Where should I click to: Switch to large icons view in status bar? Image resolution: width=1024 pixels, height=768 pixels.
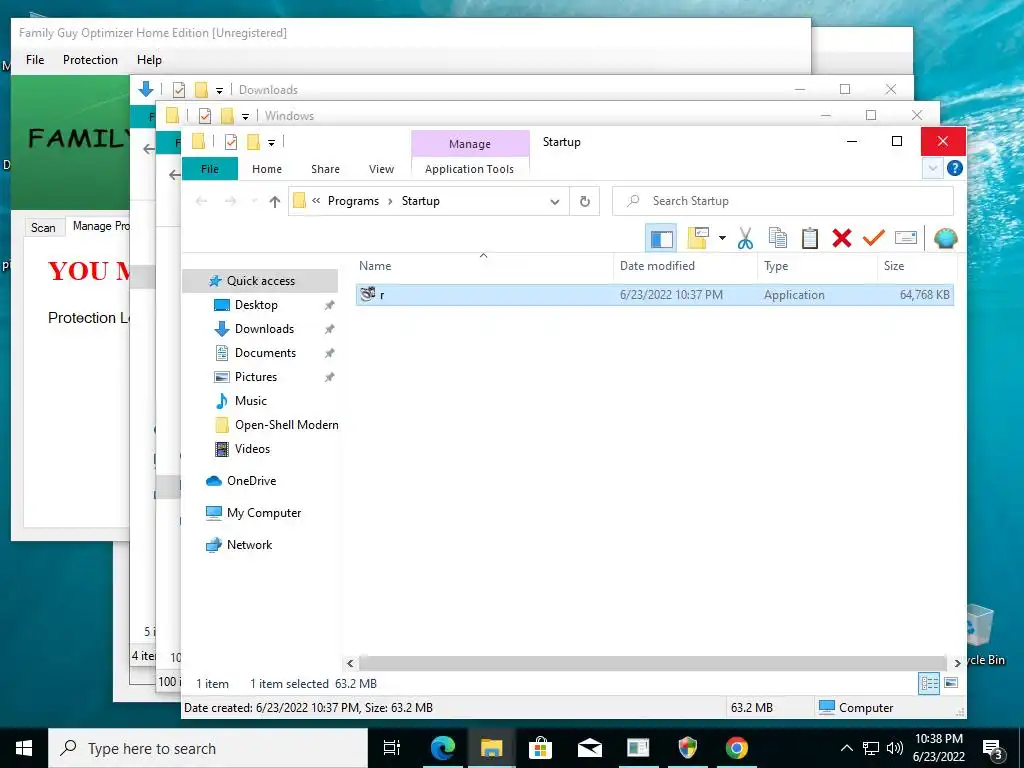(x=951, y=683)
